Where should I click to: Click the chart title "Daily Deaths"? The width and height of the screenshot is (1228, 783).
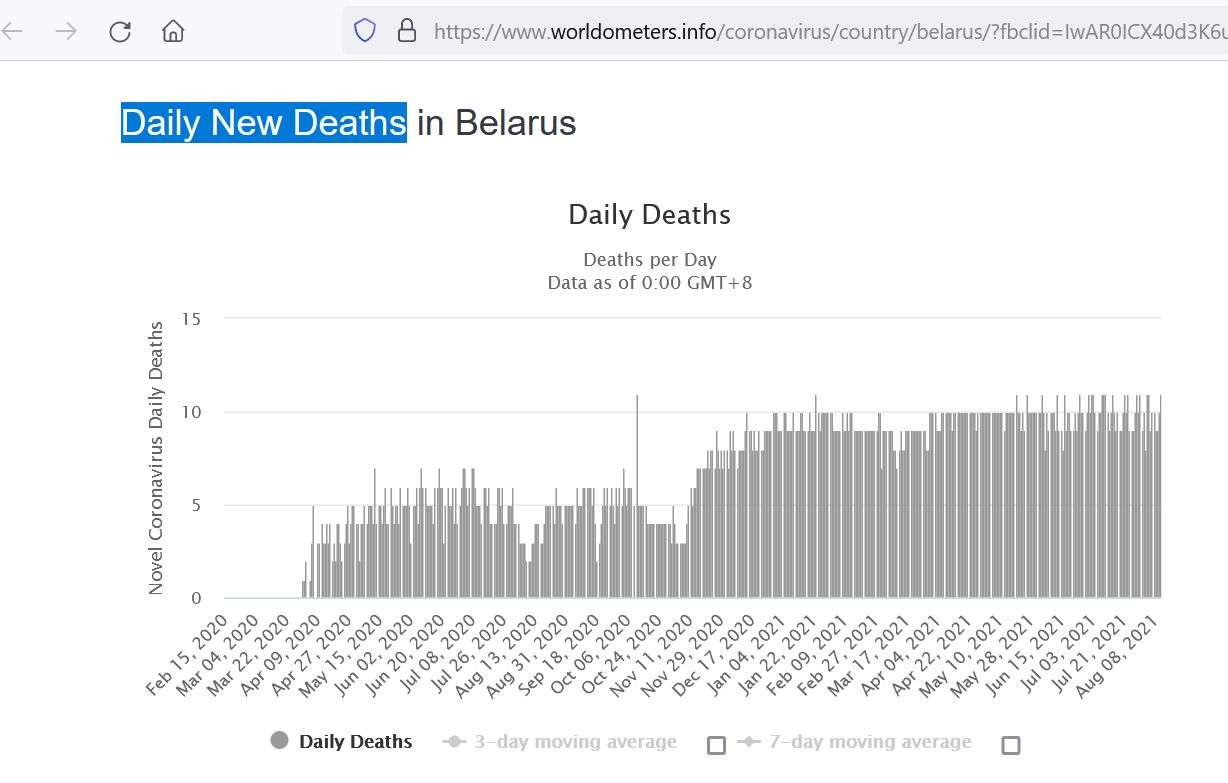click(x=649, y=215)
